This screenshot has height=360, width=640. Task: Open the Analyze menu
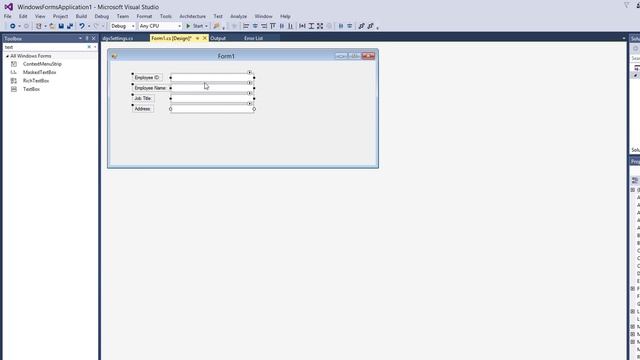click(x=238, y=16)
